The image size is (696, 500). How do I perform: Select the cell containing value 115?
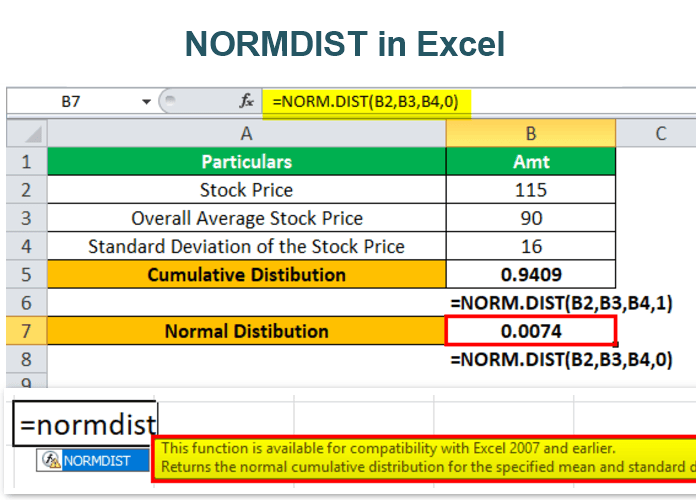coord(531,189)
